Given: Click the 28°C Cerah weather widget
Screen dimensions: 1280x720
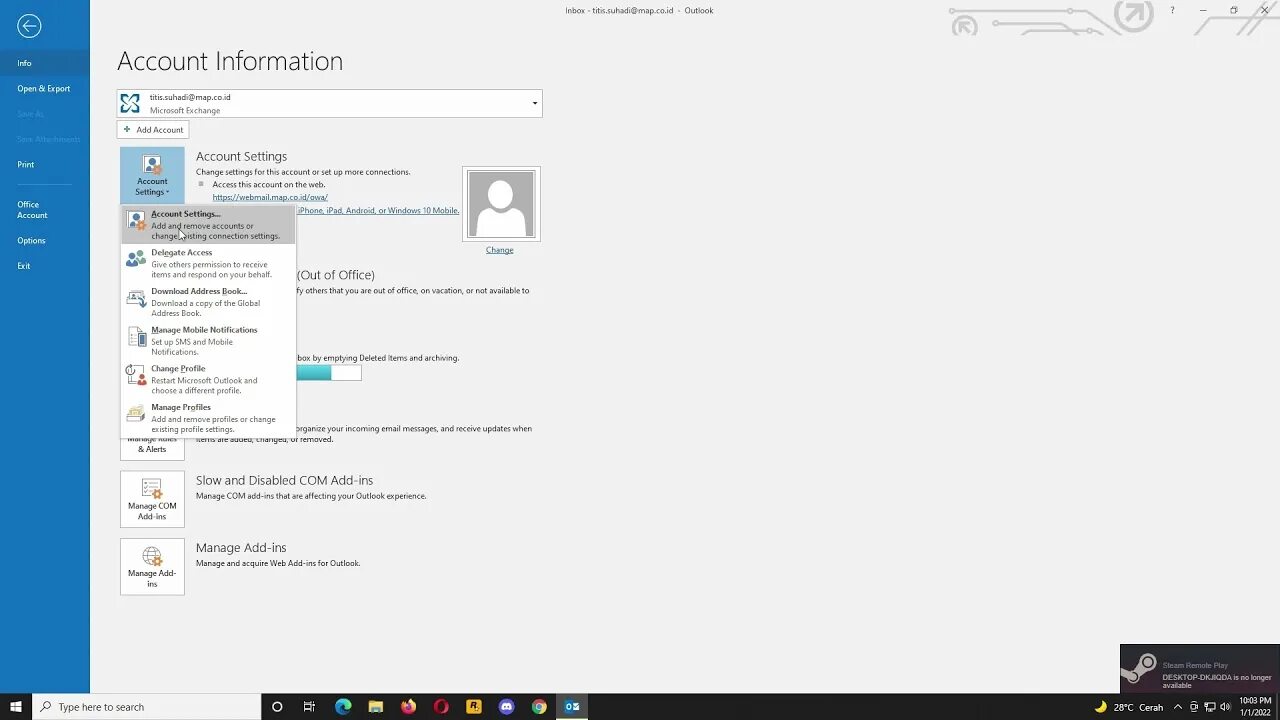Looking at the screenshot, I should (1129, 707).
